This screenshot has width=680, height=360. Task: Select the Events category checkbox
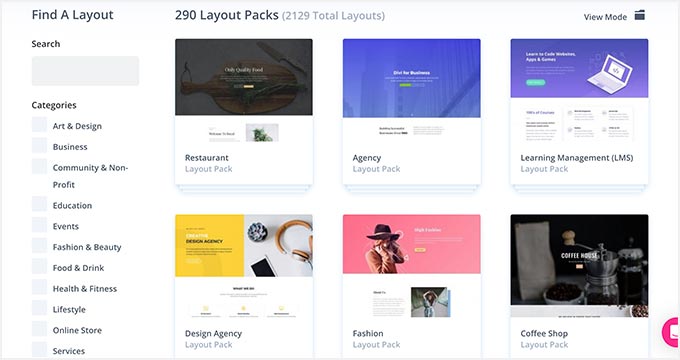coord(39,225)
